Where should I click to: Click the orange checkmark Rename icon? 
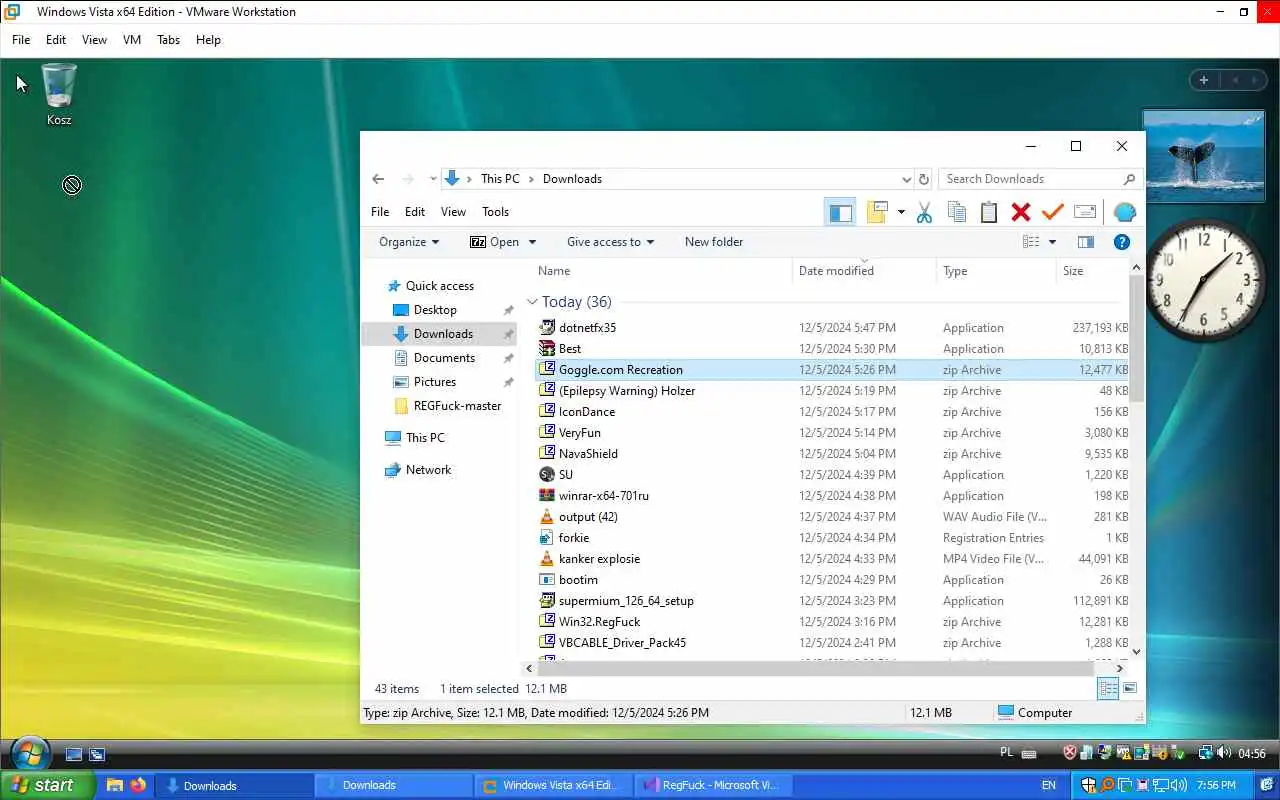(x=1052, y=212)
